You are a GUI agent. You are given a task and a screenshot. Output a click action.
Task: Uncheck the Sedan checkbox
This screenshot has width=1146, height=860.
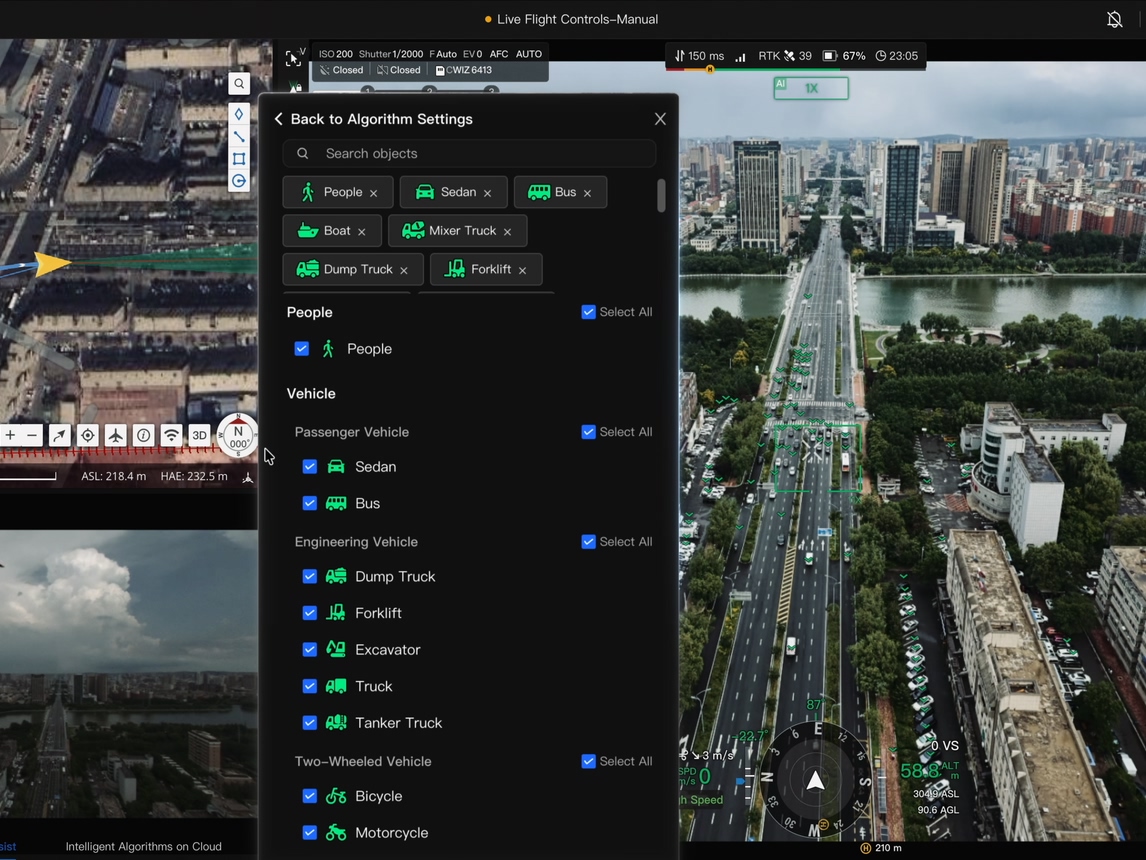[x=310, y=466]
